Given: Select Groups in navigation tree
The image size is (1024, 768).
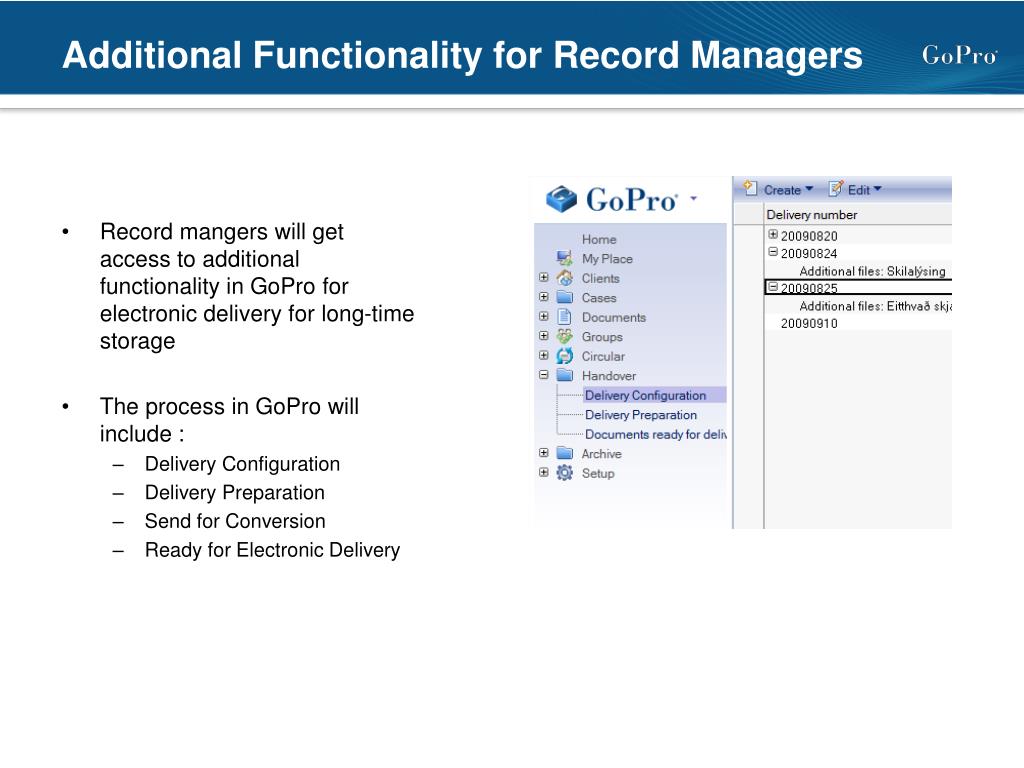Looking at the screenshot, I should pos(601,337).
